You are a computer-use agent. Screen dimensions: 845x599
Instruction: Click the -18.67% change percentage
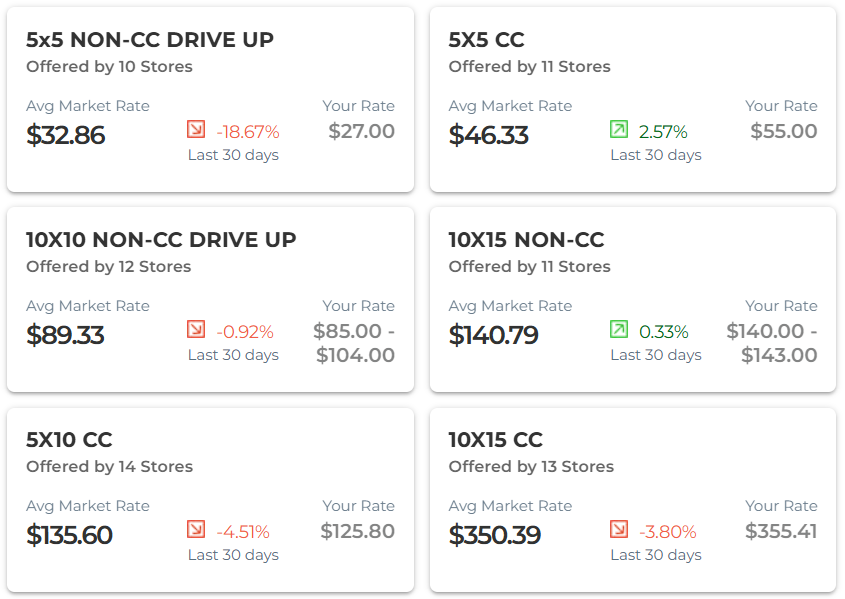(248, 132)
